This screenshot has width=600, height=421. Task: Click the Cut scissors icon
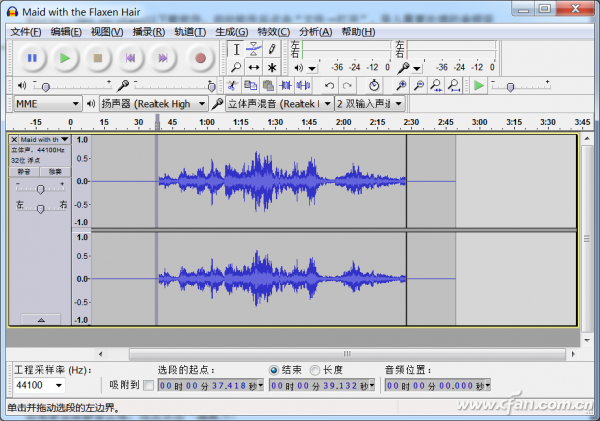tap(231, 85)
